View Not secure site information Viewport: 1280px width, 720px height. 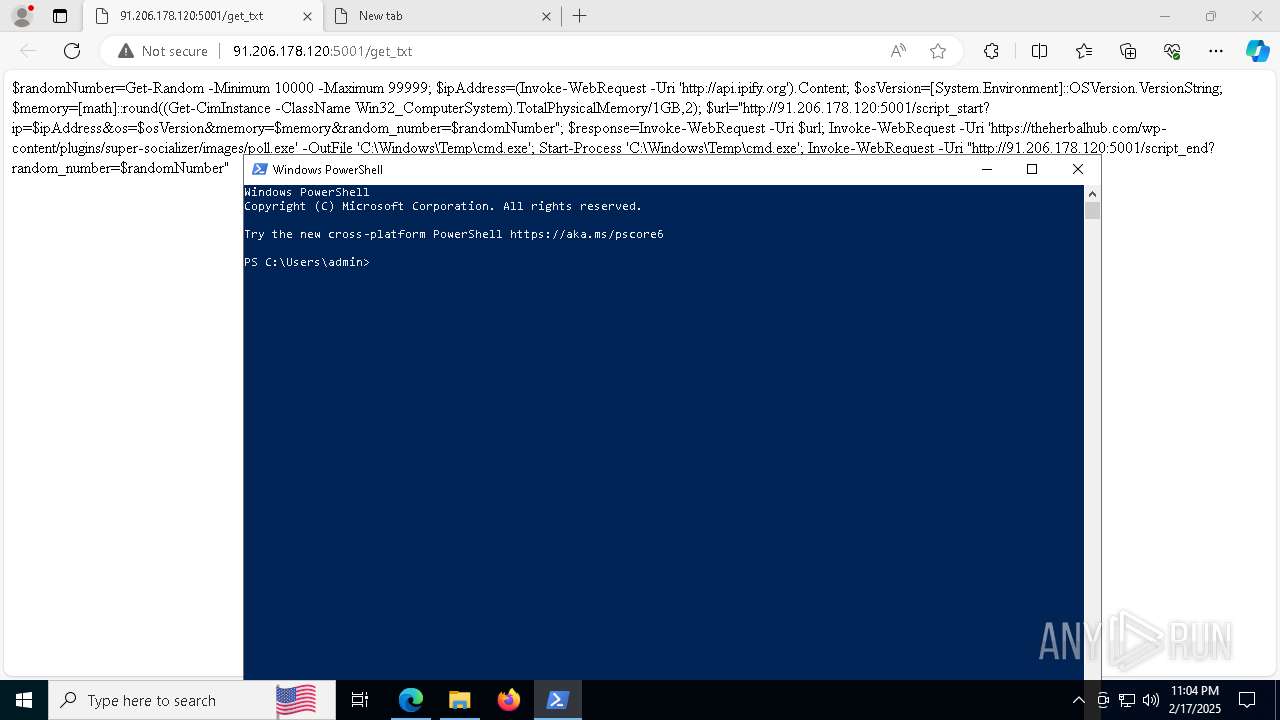(163, 51)
